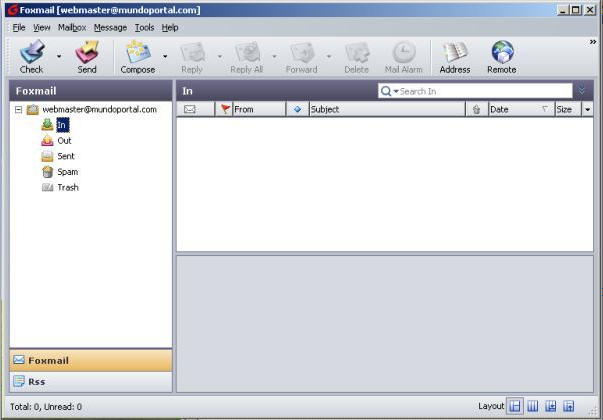Expand the toolbar overflow chevron
The image size is (603, 420).
(593, 42)
